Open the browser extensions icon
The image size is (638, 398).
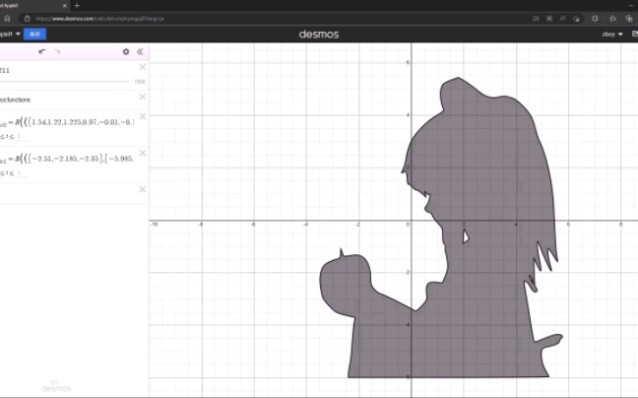[x=595, y=19]
